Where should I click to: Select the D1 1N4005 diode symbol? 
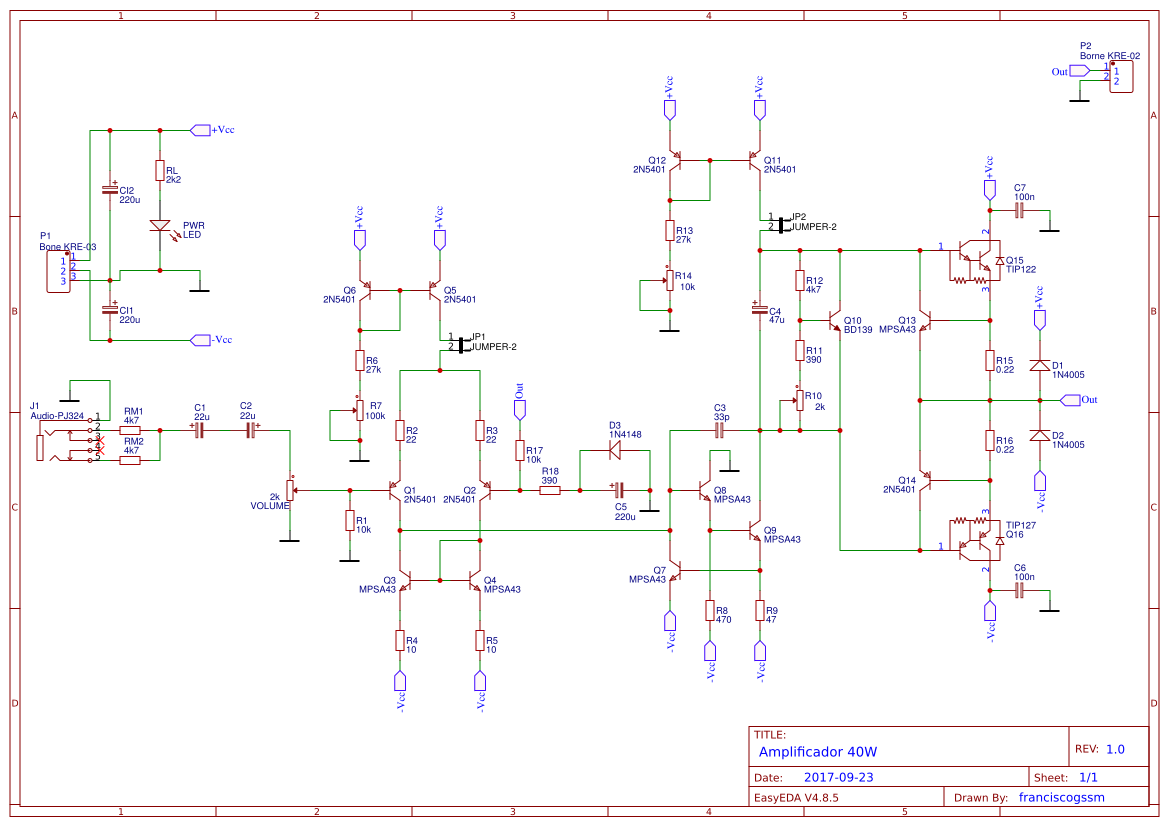1040,363
